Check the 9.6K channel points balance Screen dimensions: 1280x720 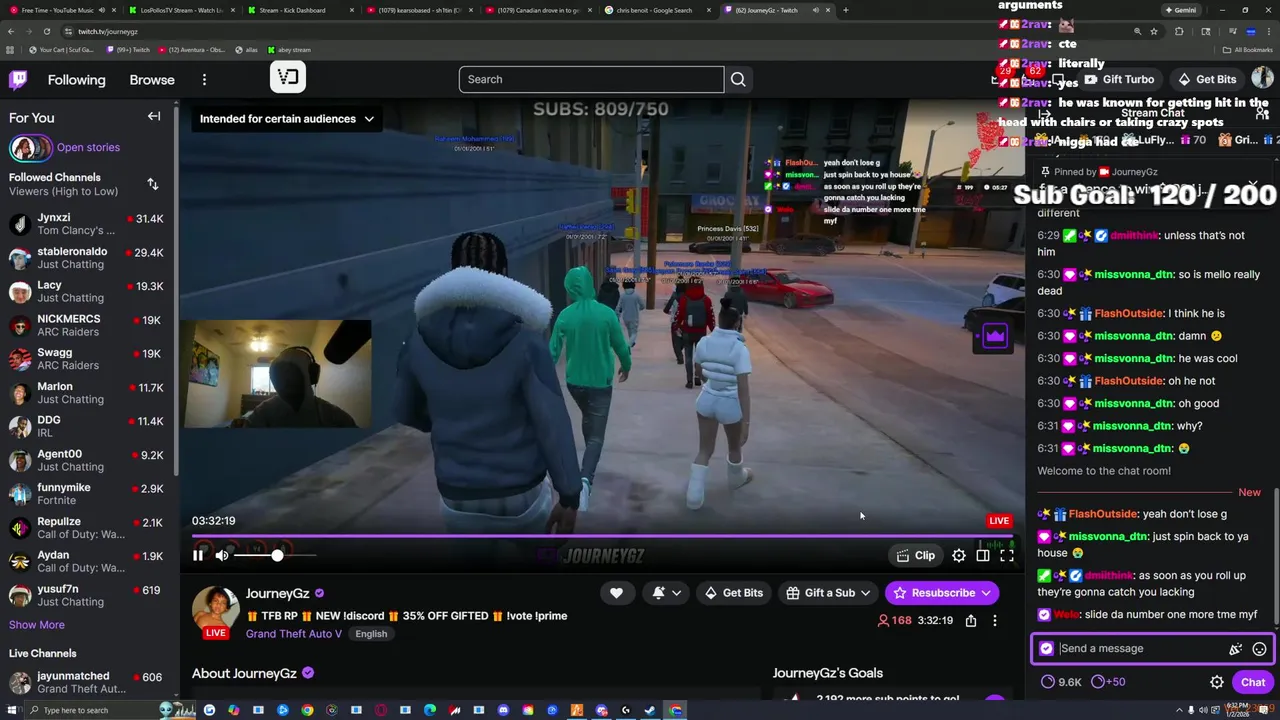point(1061,682)
